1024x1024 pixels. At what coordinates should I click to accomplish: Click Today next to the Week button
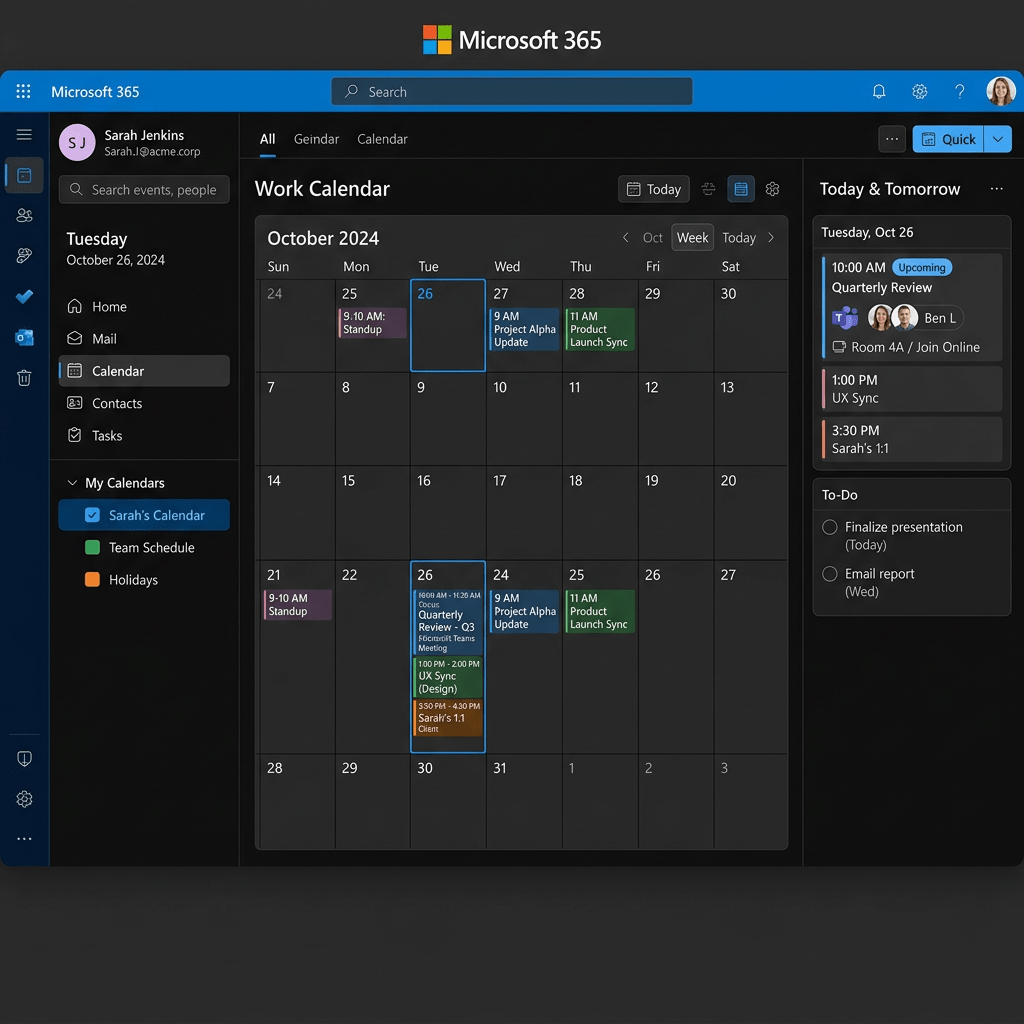pyautogui.click(x=739, y=238)
